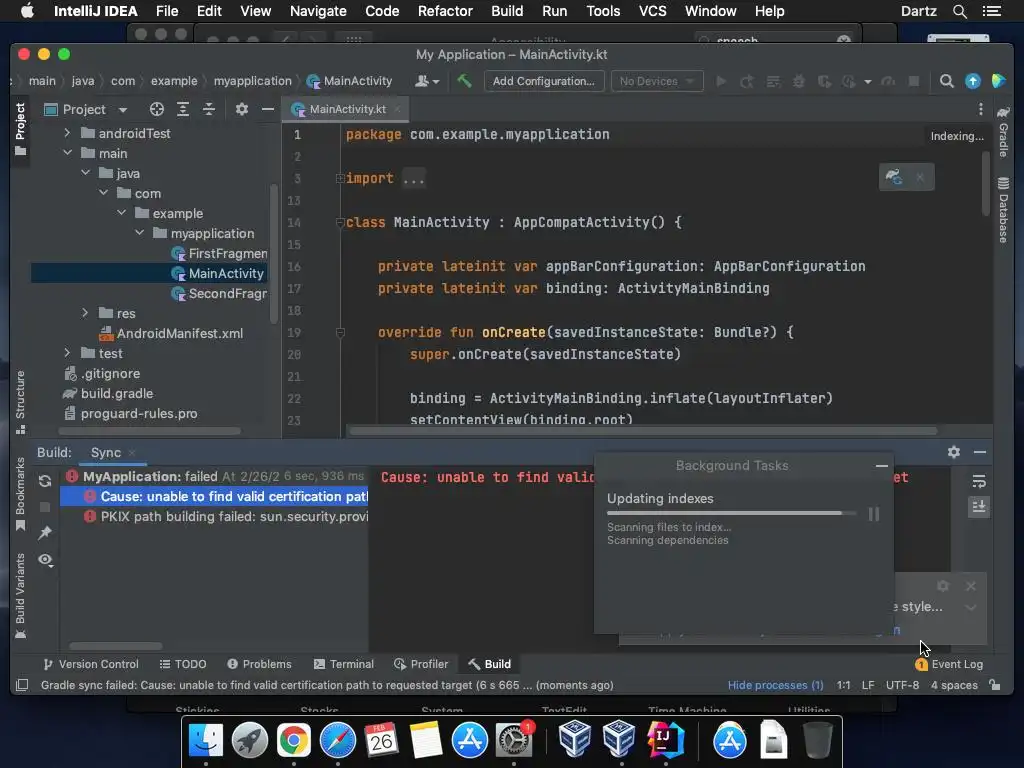Image resolution: width=1024 pixels, height=768 pixels.
Task: Expand the androidTest folder
Action: [67, 133]
